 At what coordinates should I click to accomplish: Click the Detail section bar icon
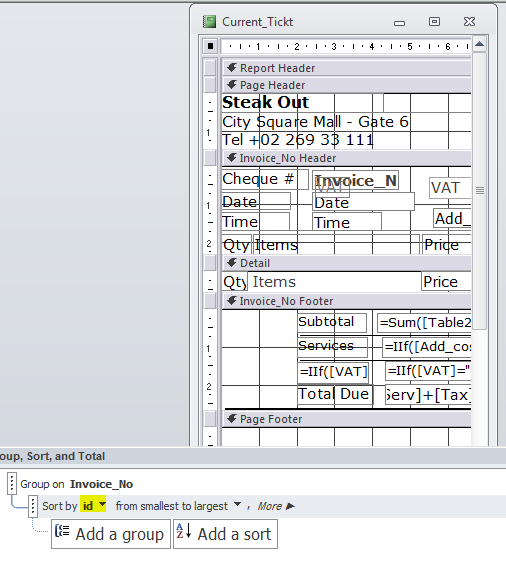[x=232, y=263]
